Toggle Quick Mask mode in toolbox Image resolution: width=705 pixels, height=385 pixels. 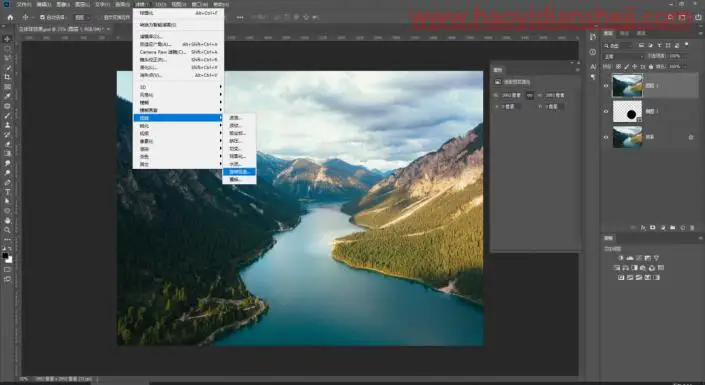pos(7,269)
